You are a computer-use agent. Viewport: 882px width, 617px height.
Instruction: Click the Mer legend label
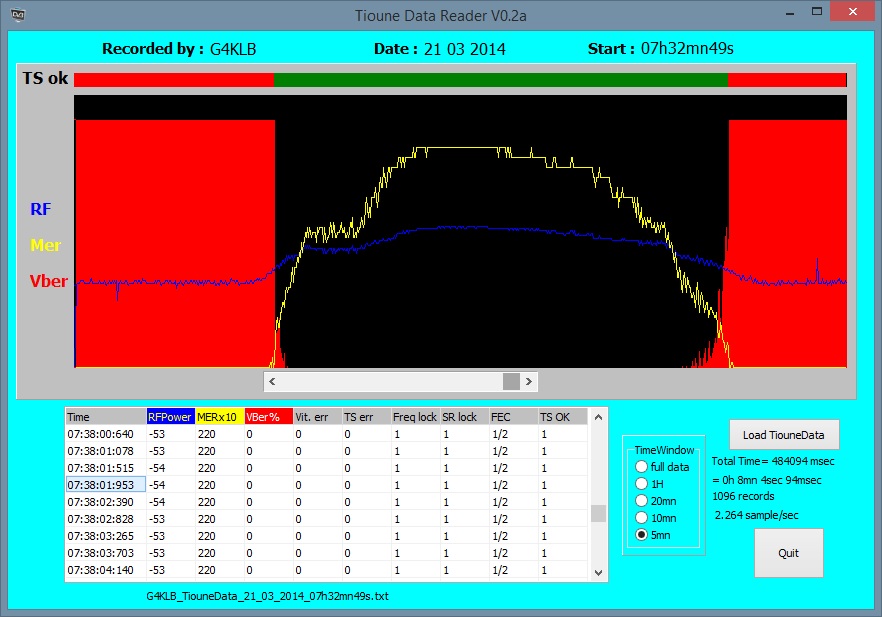click(46, 245)
